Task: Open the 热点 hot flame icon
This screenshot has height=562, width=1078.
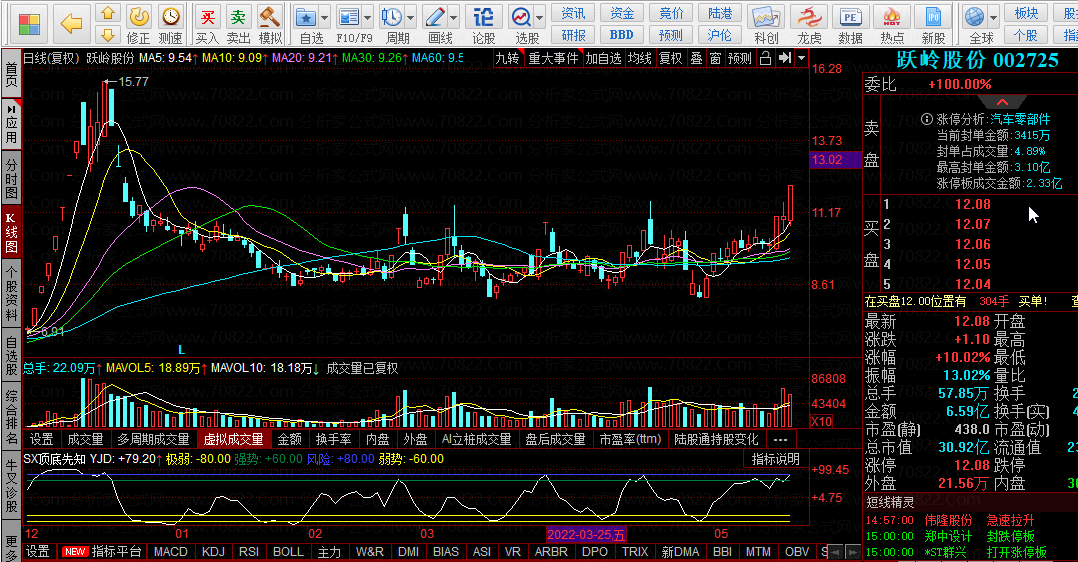Action: [x=892, y=17]
